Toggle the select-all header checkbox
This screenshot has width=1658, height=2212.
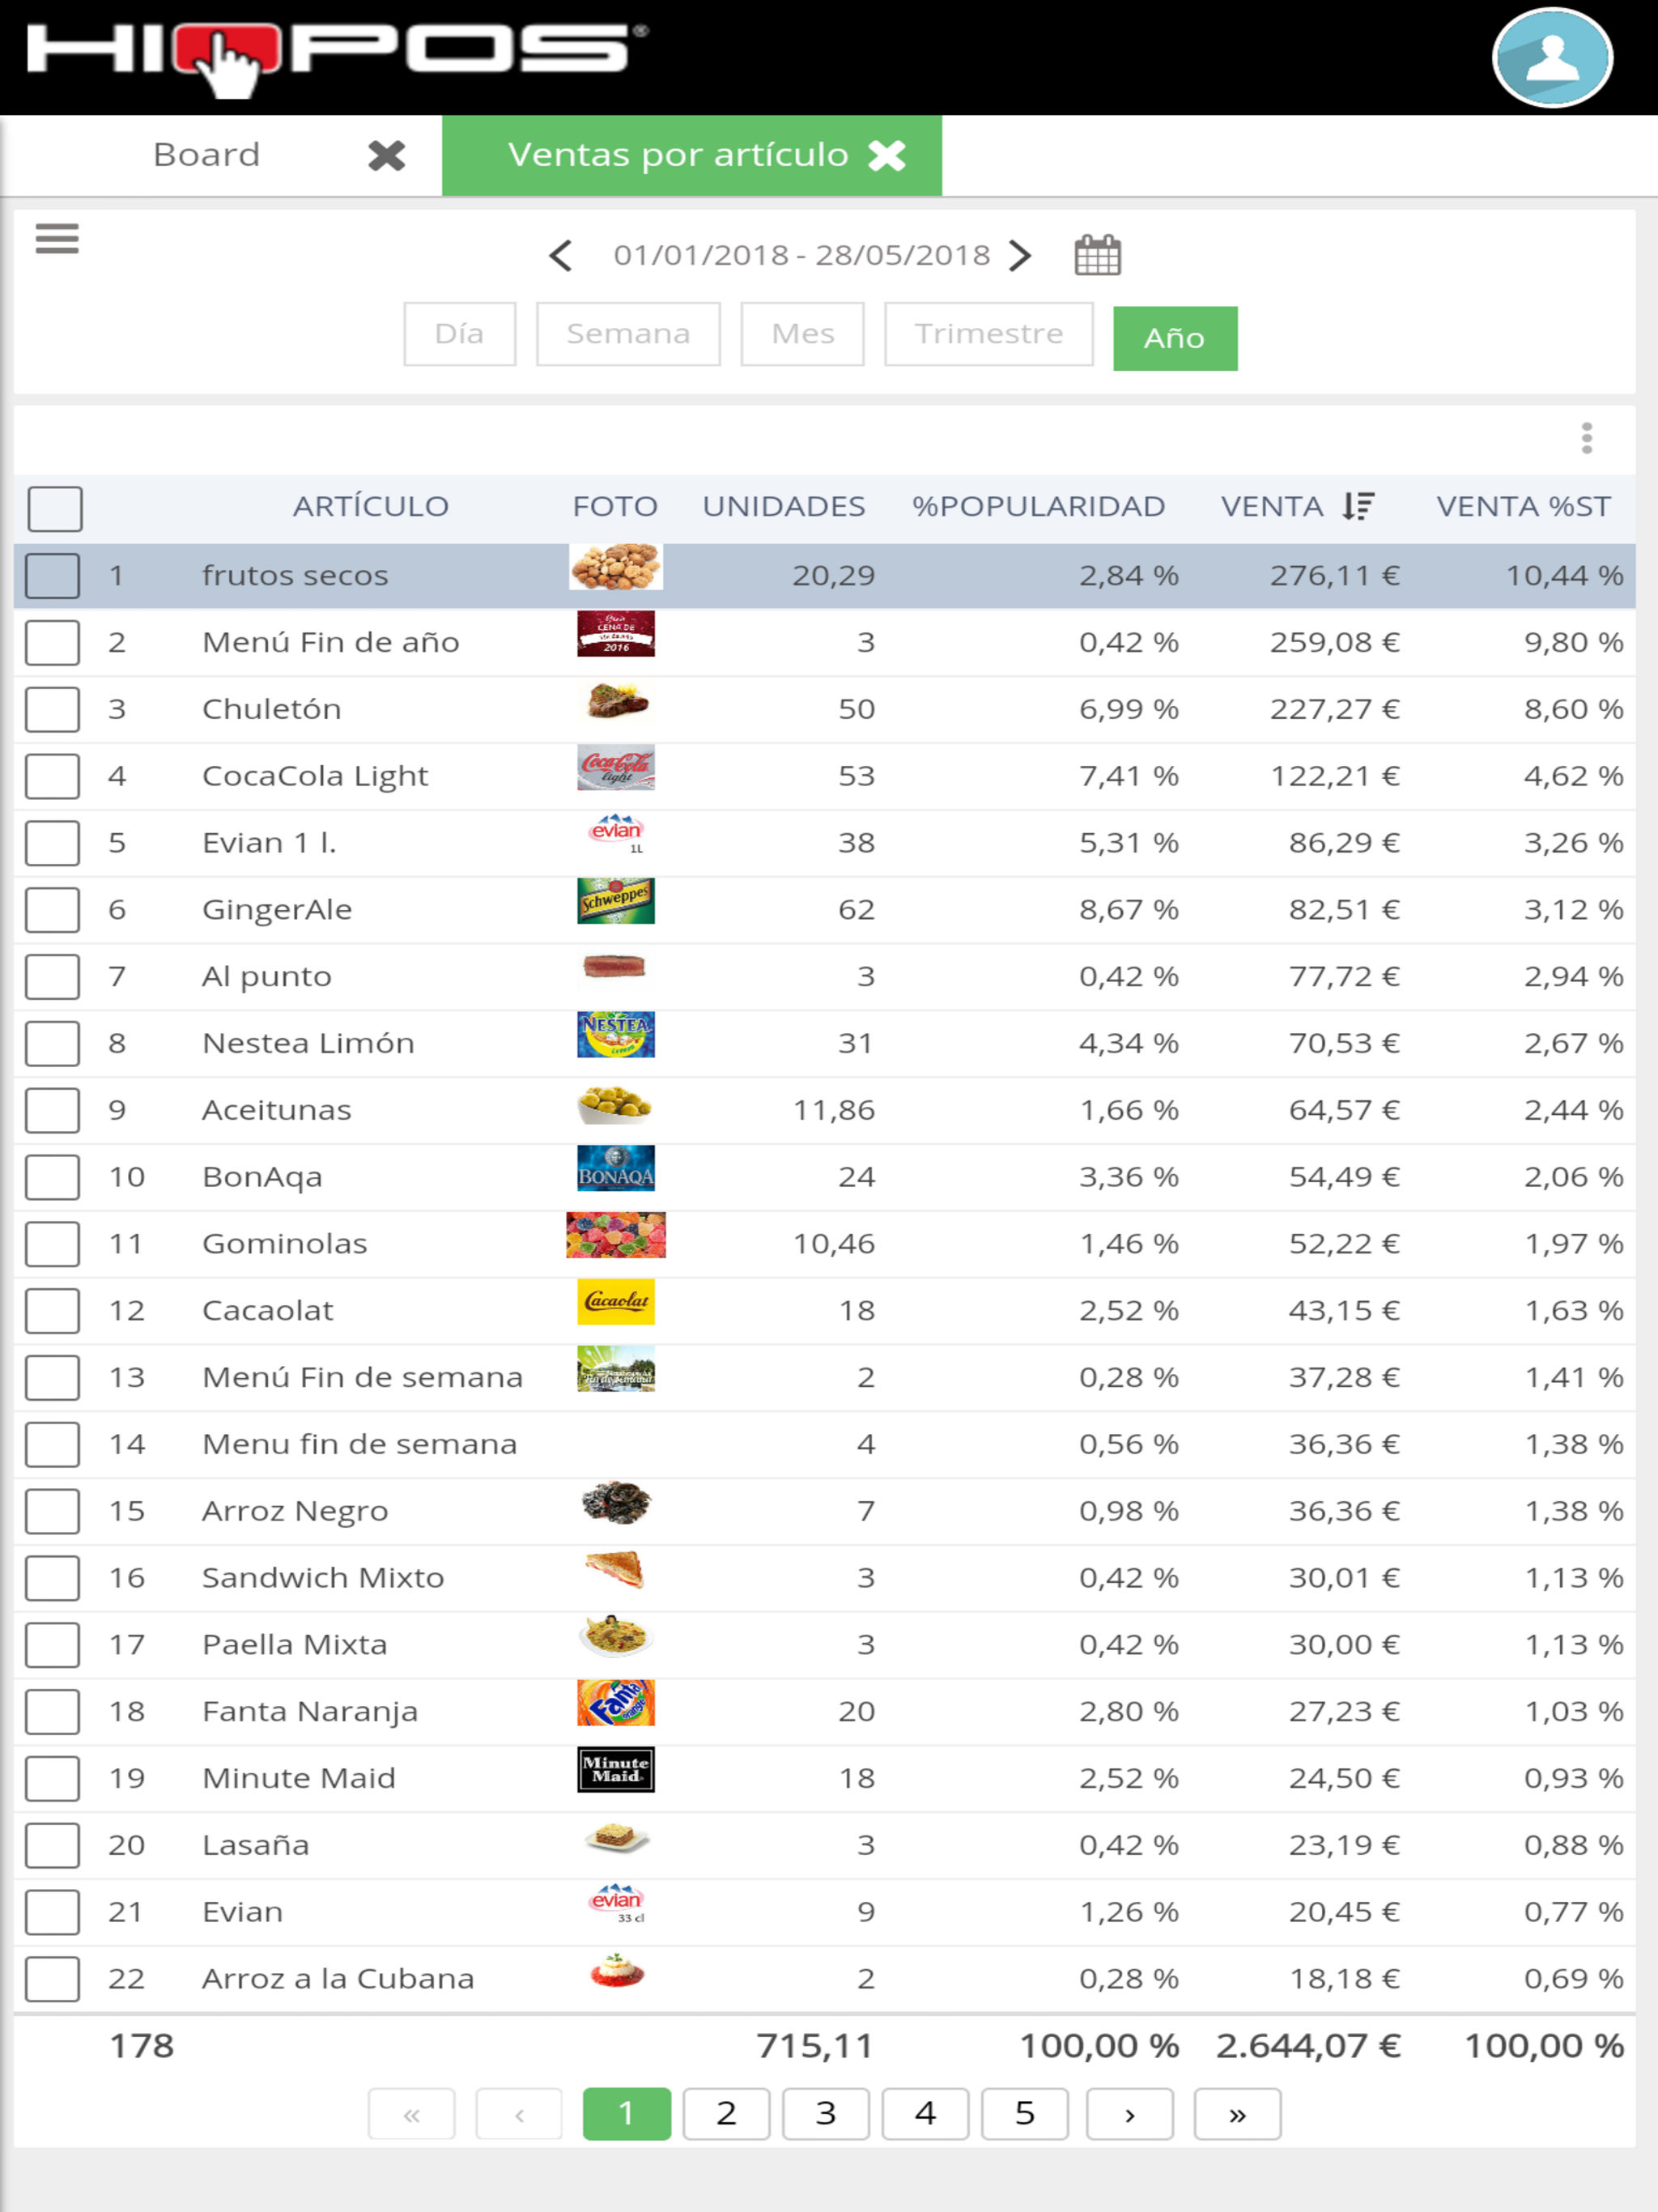pos(55,509)
